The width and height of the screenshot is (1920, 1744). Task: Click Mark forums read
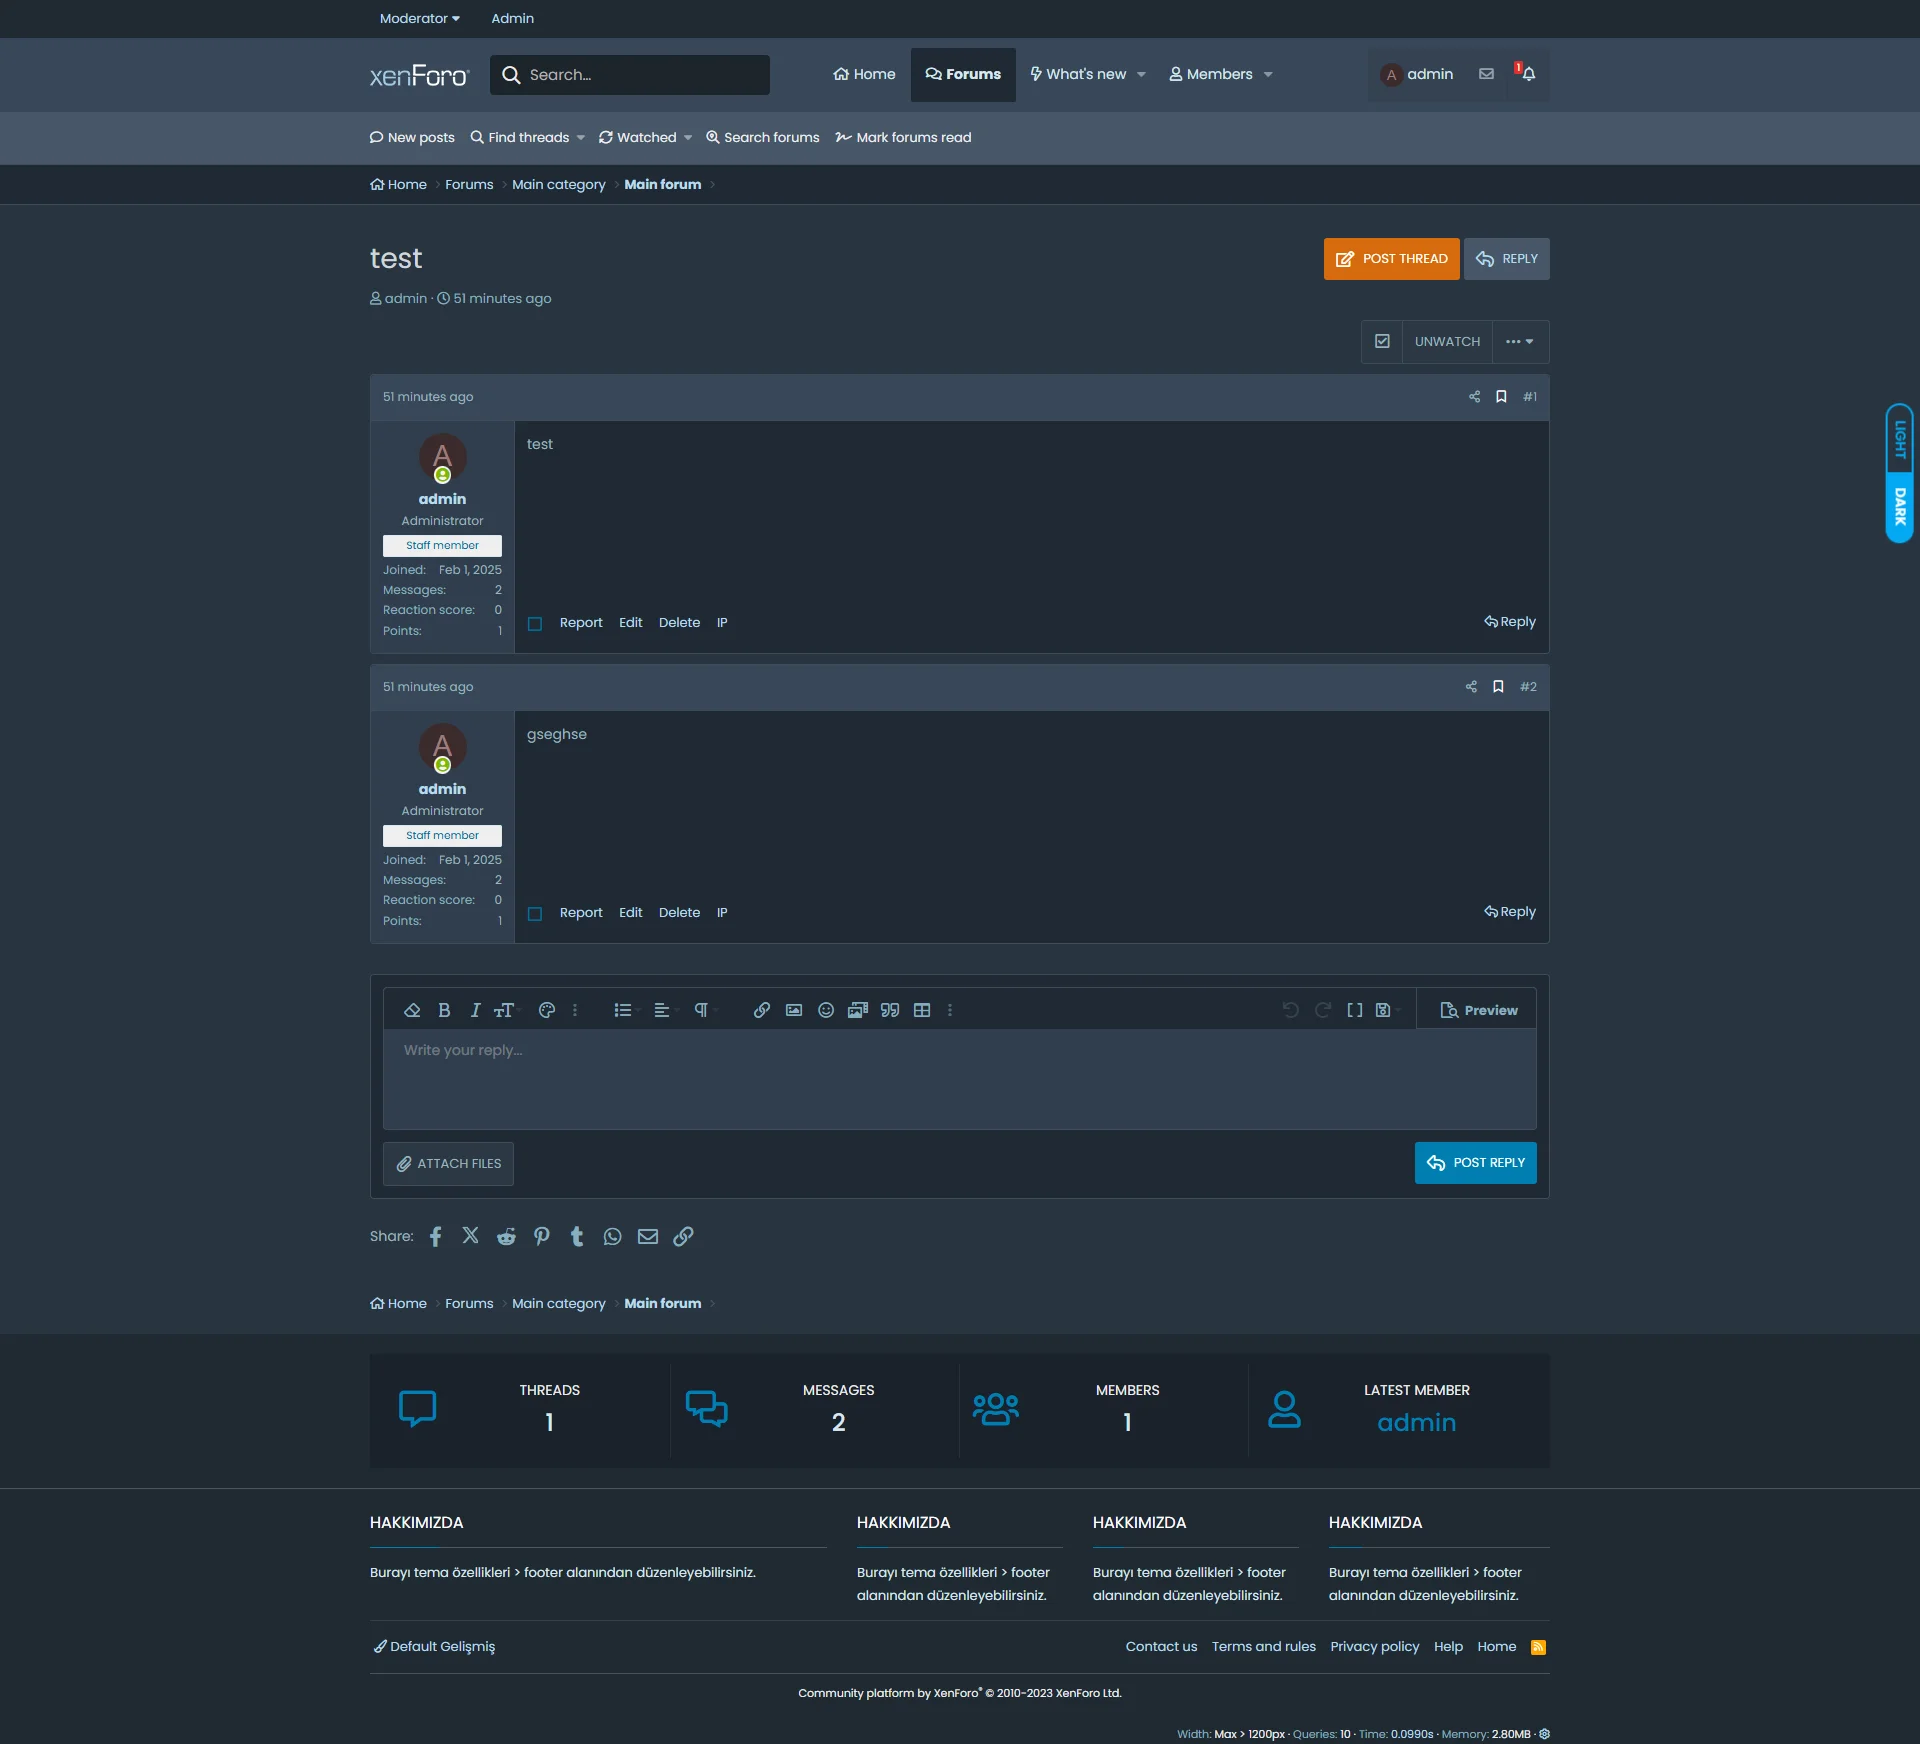pyautogui.click(x=904, y=138)
